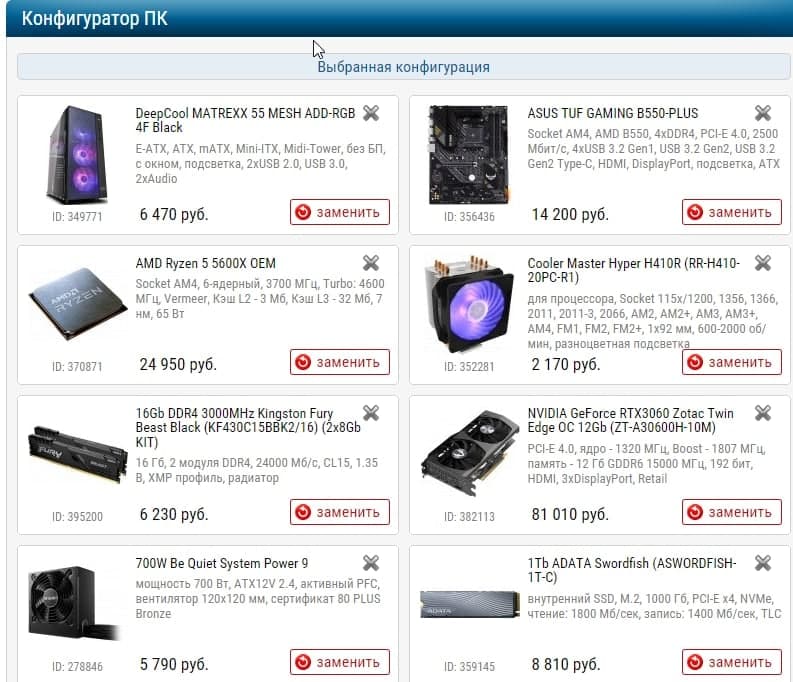Viewport: 793px width, 682px height.
Task: Click the Выбранная конфигурация header bar
Action: point(404,67)
